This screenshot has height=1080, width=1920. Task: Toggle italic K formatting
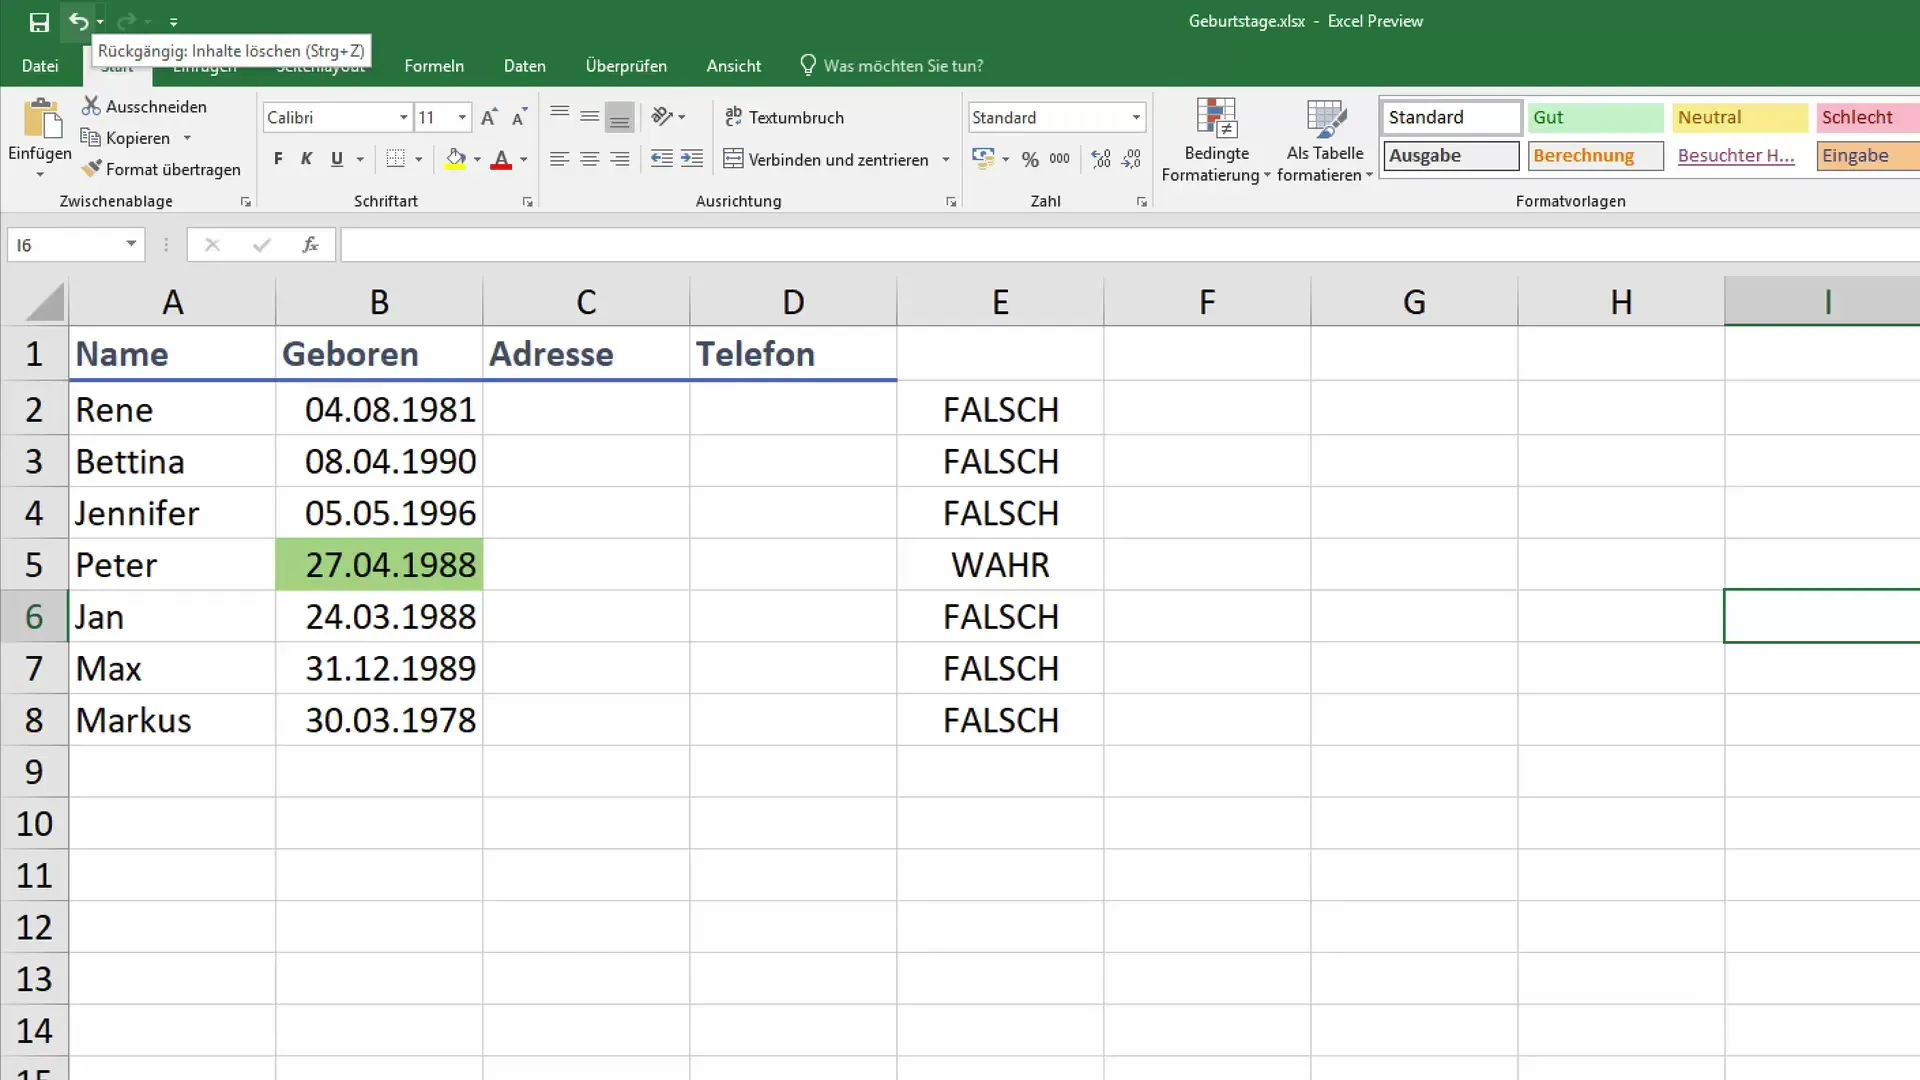(306, 159)
